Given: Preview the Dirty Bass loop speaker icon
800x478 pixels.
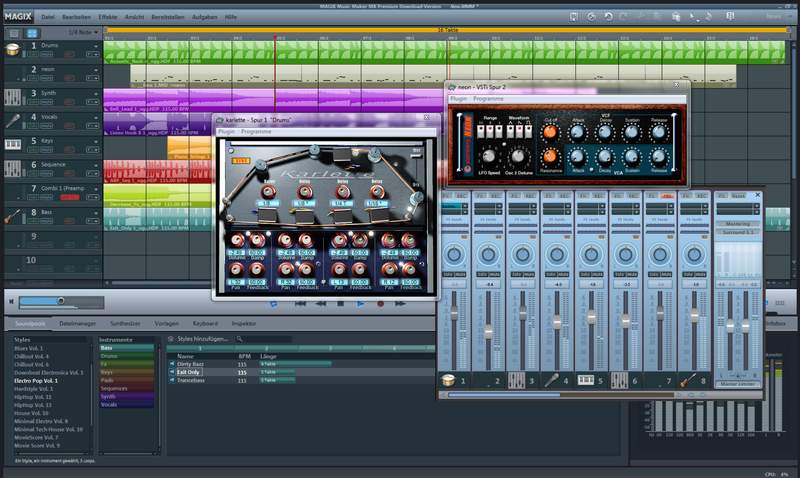Looking at the screenshot, I should [172, 364].
